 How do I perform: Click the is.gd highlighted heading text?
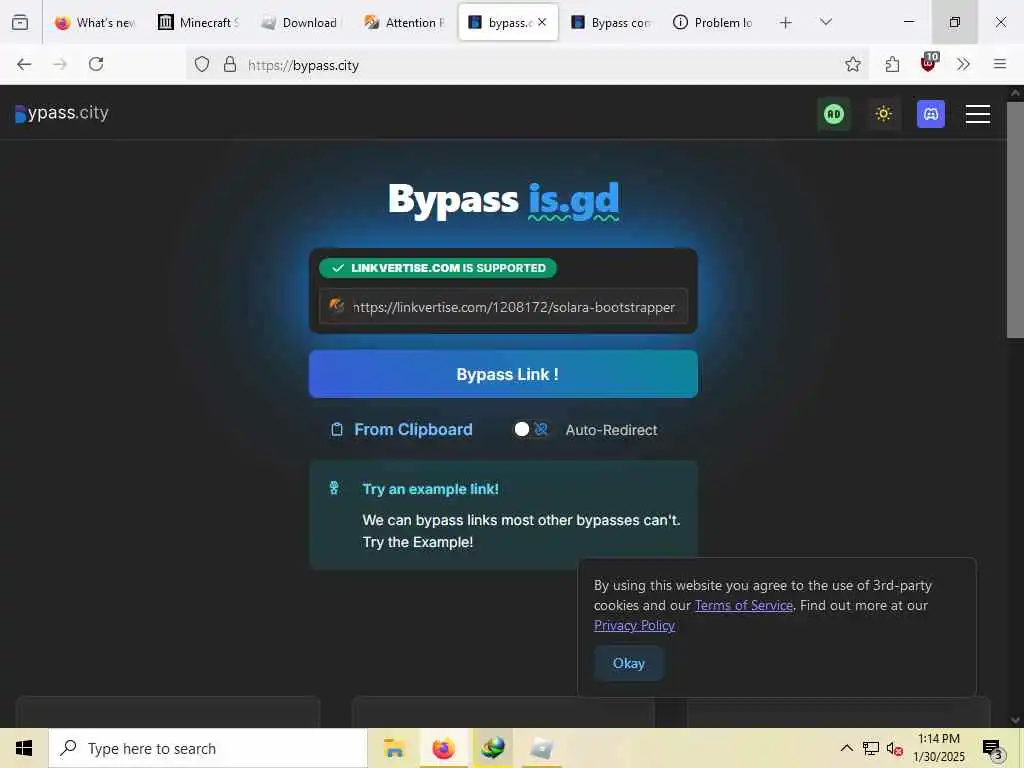pyautogui.click(x=573, y=200)
